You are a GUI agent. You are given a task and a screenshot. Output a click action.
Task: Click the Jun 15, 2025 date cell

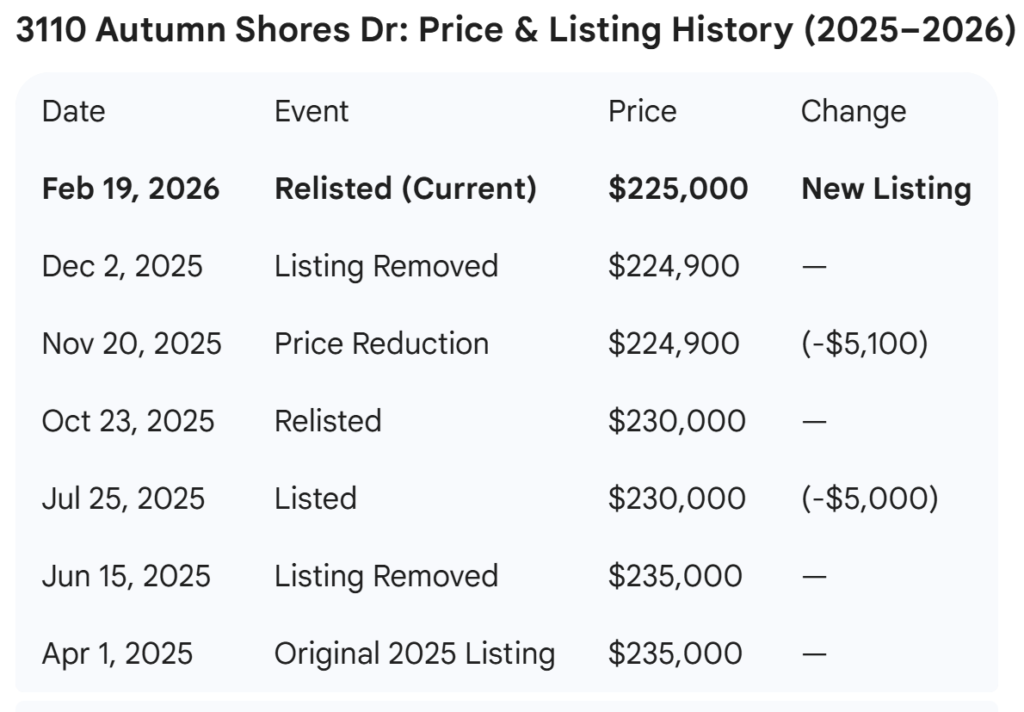[x=126, y=576]
